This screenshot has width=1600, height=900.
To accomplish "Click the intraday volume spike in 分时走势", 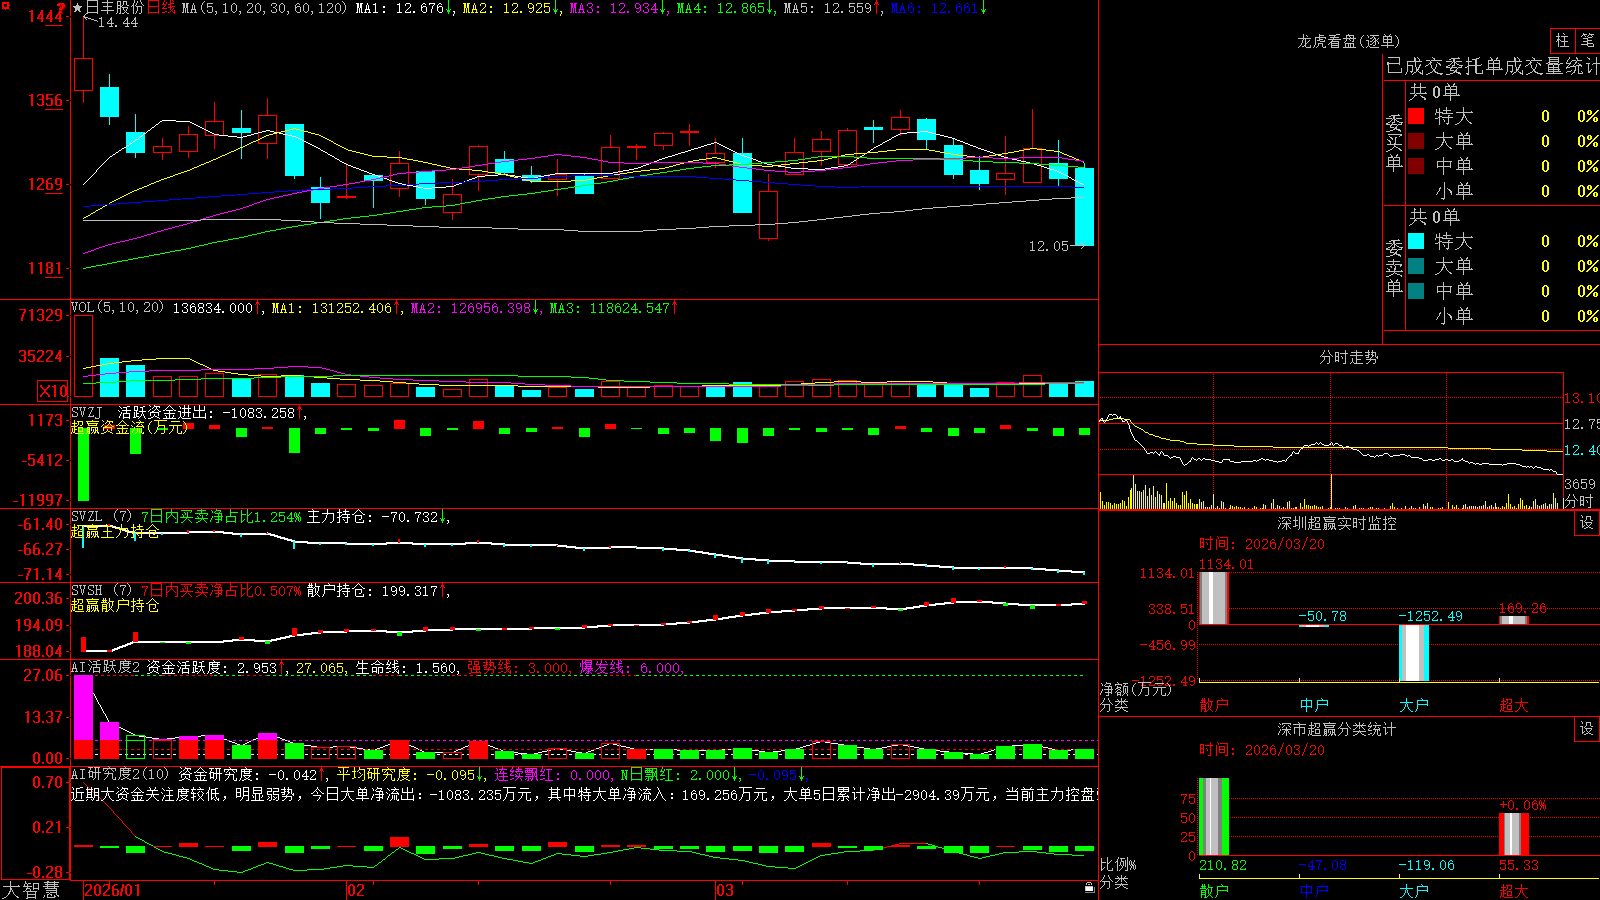I will (1331, 490).
